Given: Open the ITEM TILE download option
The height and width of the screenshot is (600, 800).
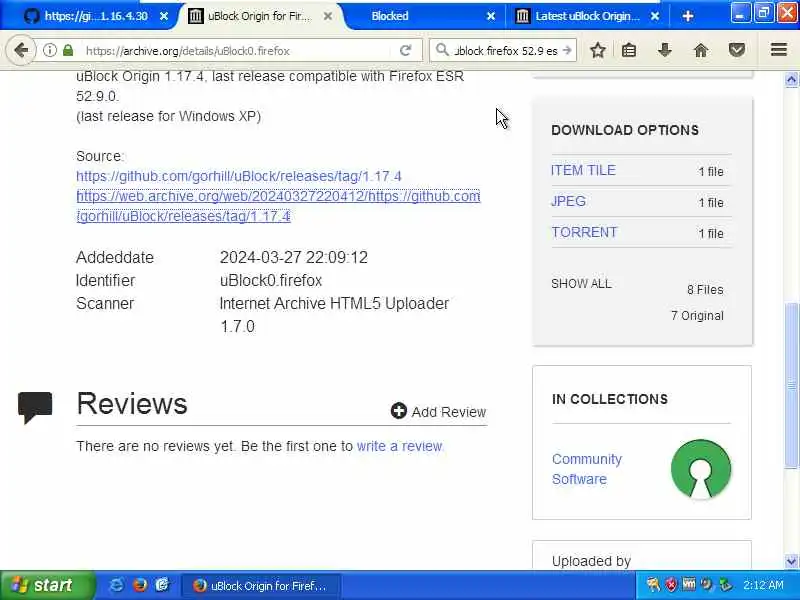Looking at the screenshot, I should point(583,170).
